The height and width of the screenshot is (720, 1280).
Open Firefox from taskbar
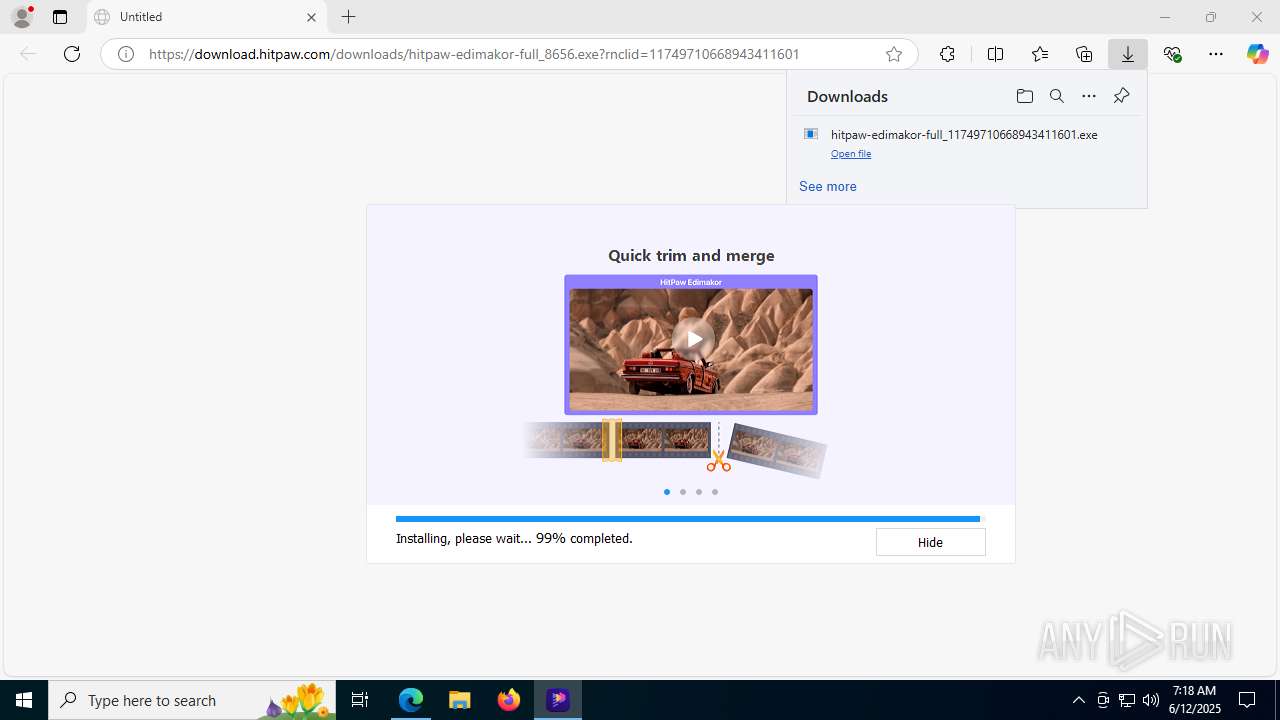click(x=509, y=700)
